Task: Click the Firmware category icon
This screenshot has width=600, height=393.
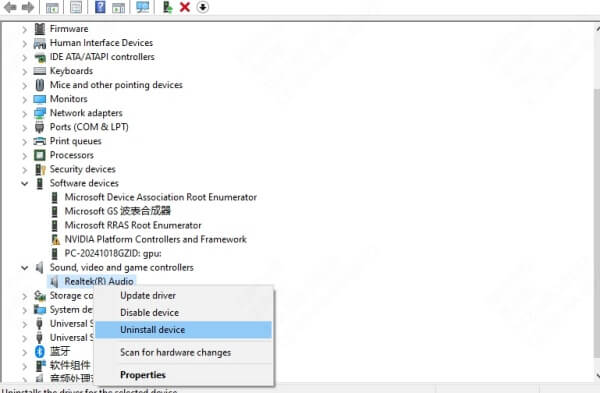Action: point(40,29)
